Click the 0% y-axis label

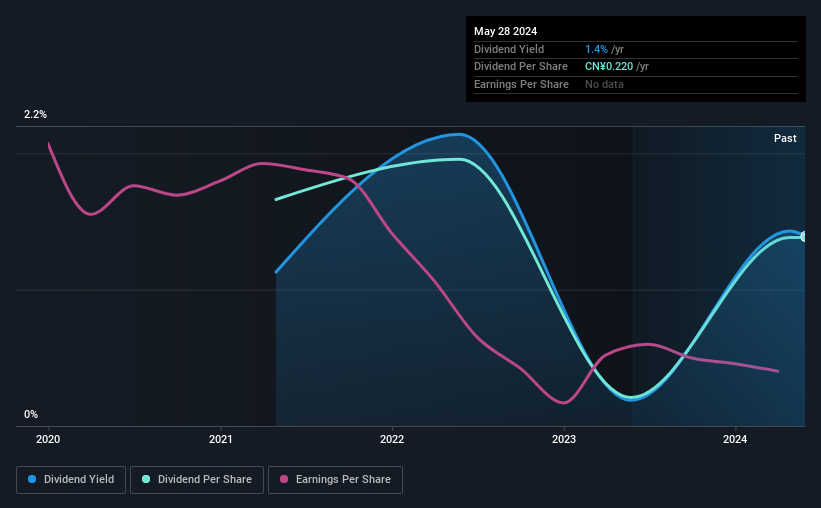(31, 414)
